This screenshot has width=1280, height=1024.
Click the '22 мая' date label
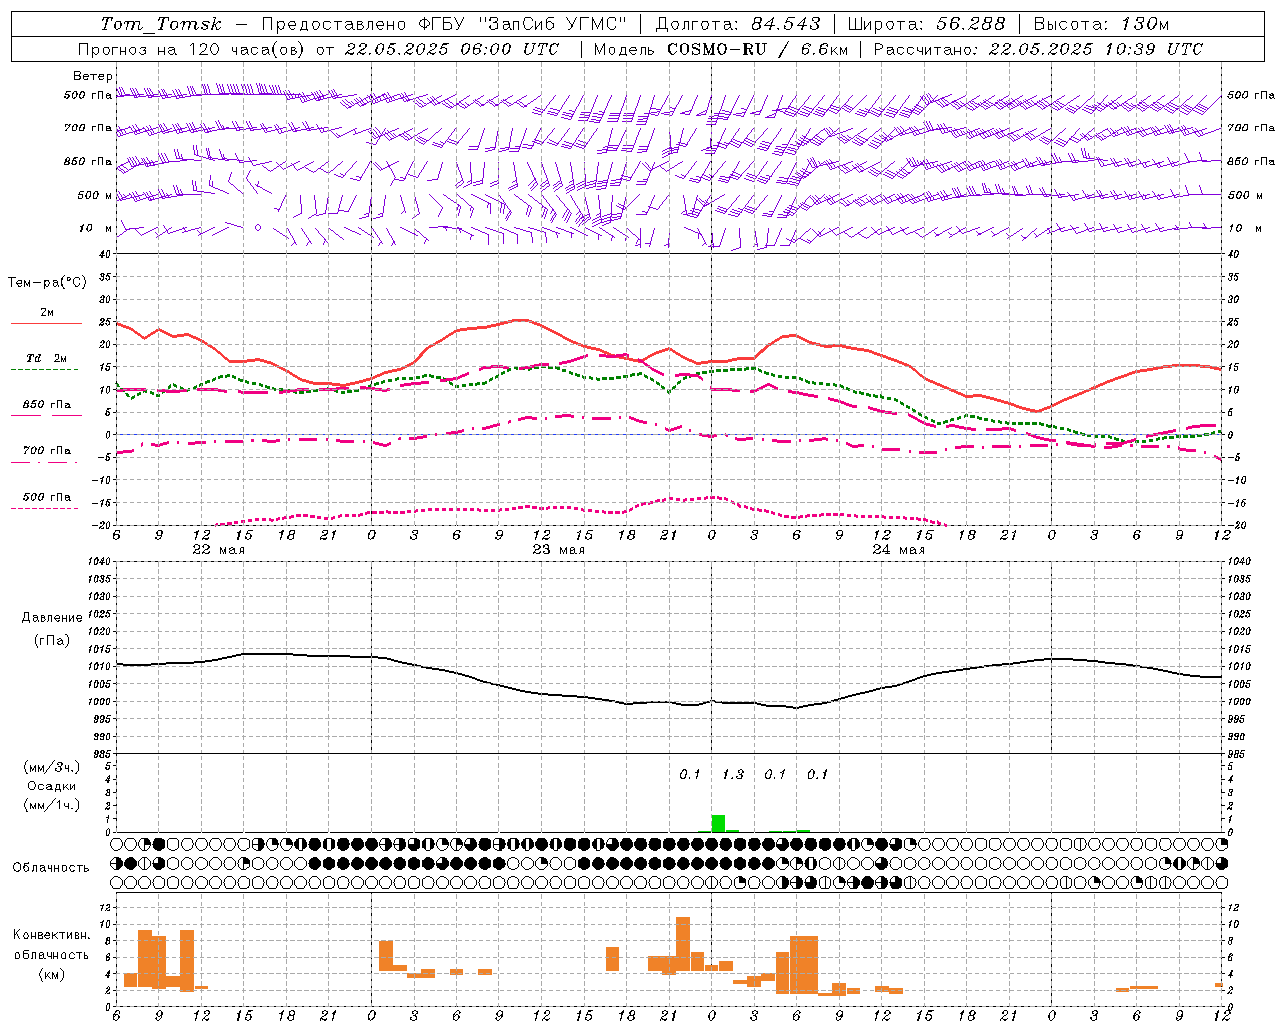point(218,550)
